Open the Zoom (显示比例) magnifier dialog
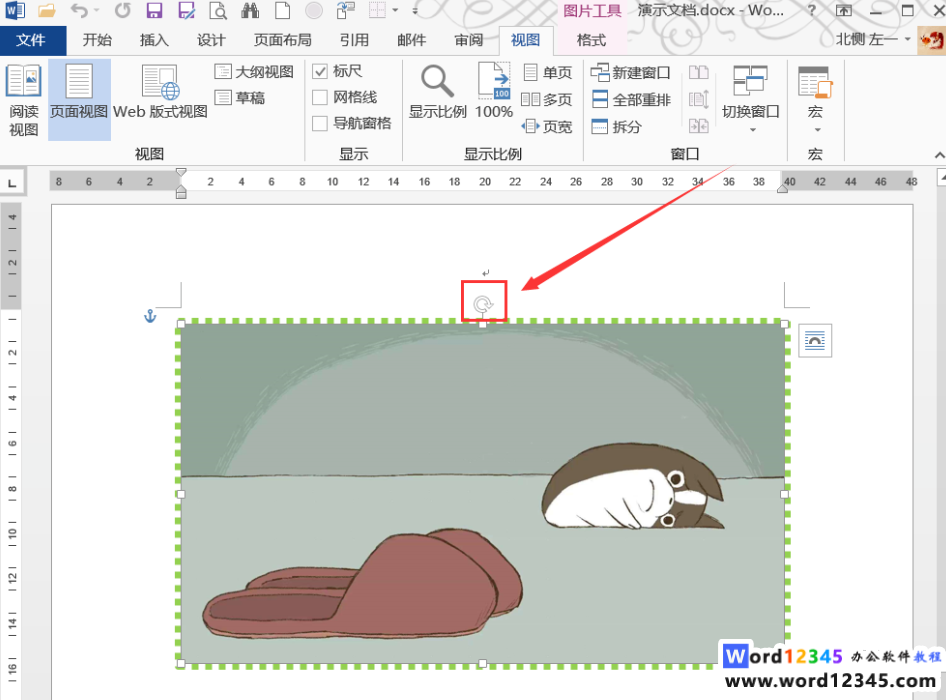The width and height of the screenshot is (946, 700). tap(437, 93)
